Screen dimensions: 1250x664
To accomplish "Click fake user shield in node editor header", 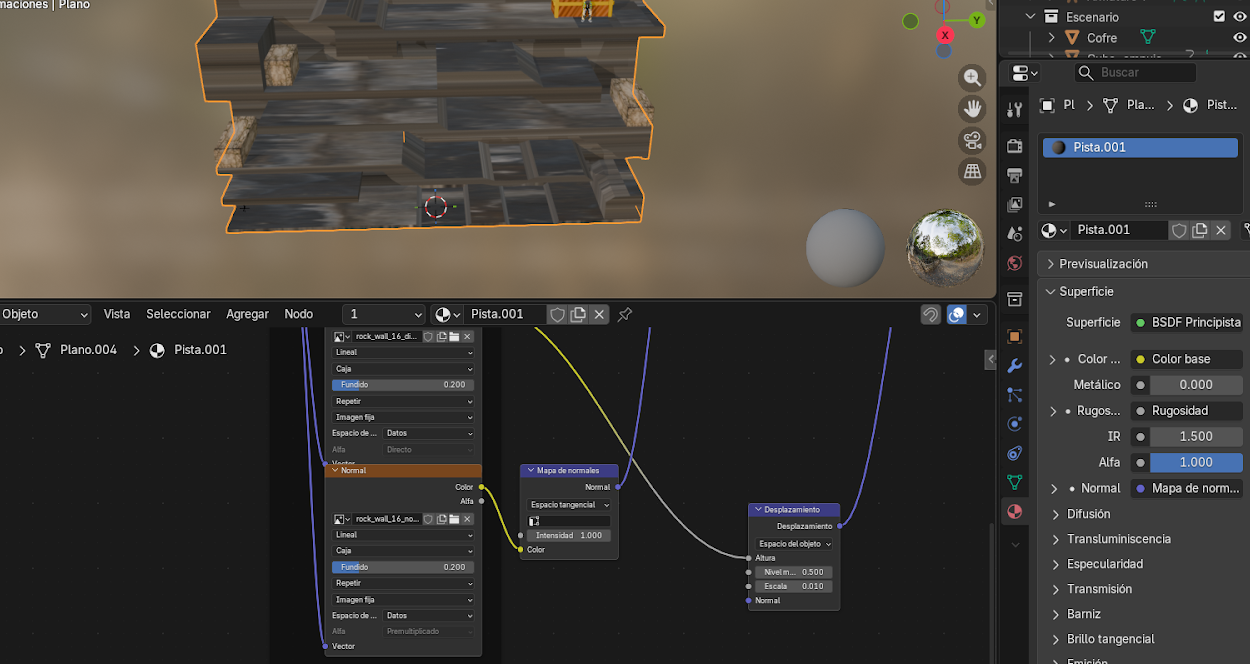I will (558, 314).
